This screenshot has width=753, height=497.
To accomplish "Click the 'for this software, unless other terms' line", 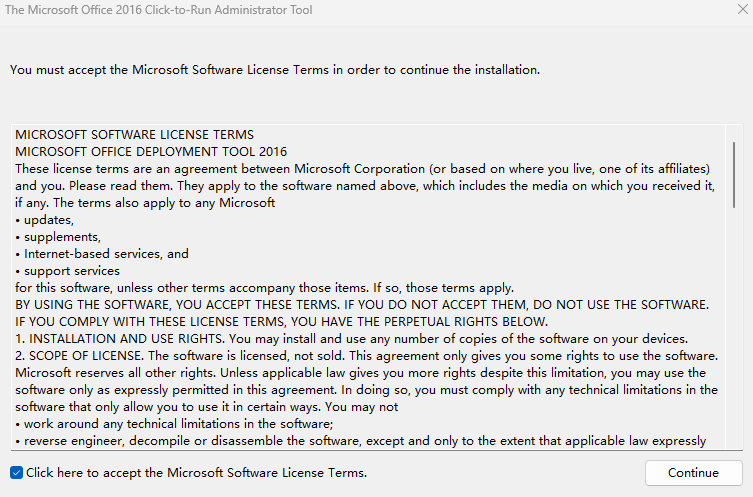I will 264,288.
